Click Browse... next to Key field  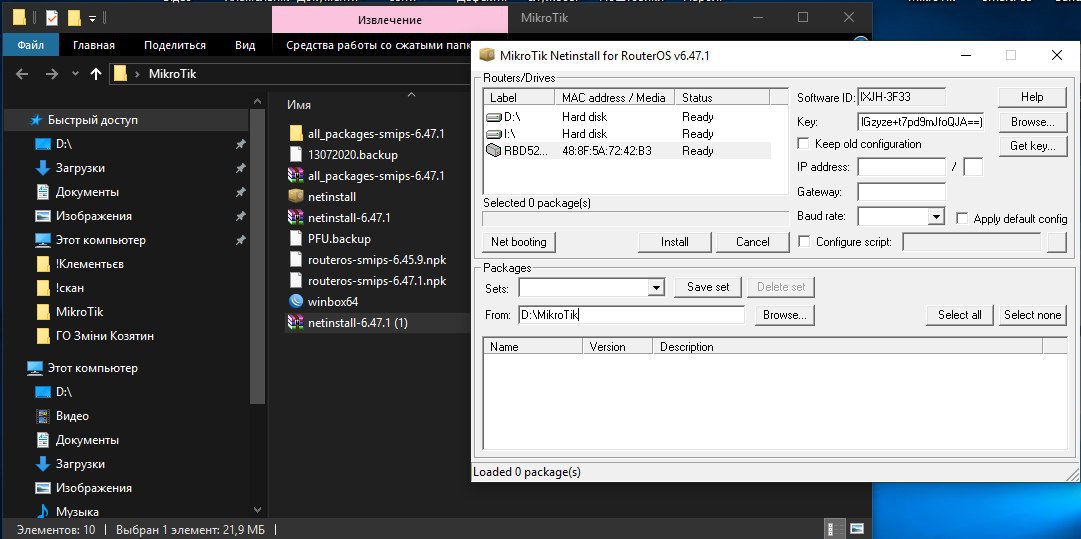pyautogui.click(x=1032, y=122)
